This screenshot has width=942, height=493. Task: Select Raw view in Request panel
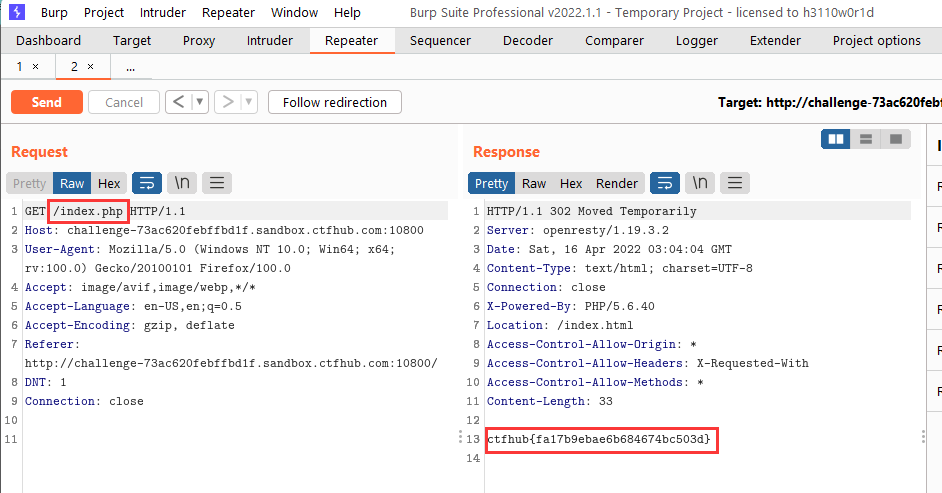tap(72, 183)
